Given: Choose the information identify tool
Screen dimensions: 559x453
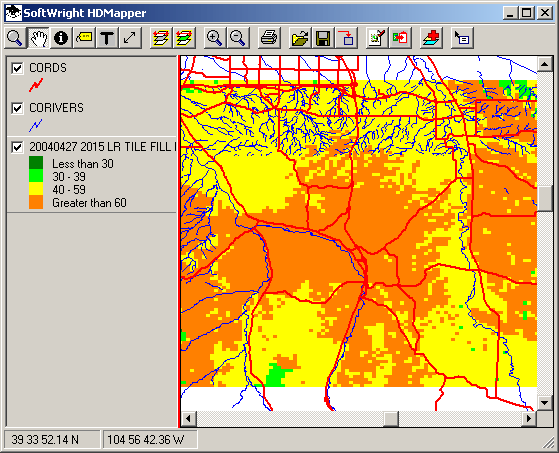Looking at the screenshot, I should (x=61, y=38).
